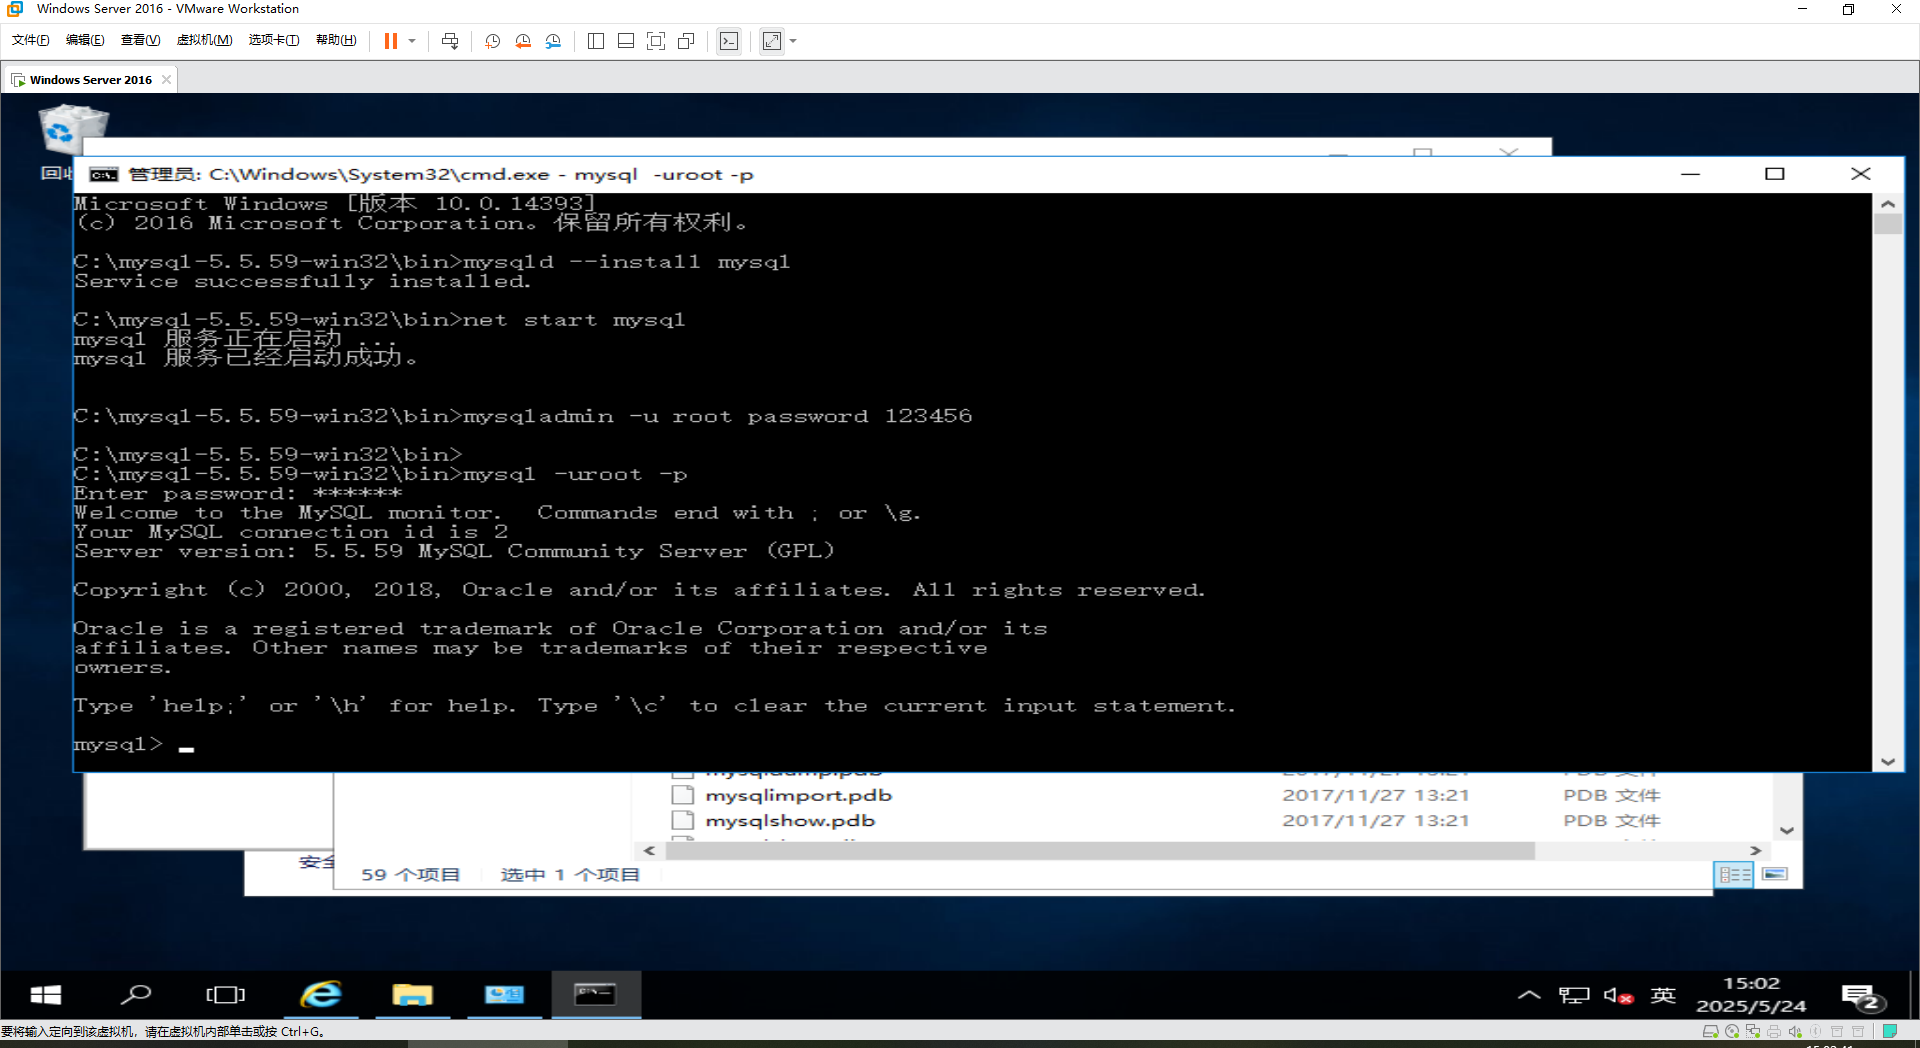Click the Explorer horizontal scrollbar thumb
1920x1048 pixels.
(1100, 851)
